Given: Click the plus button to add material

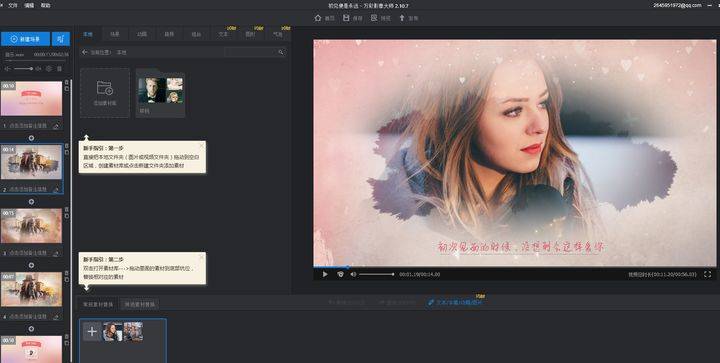Looking at the screenshot, I should (x=92, y=331).
